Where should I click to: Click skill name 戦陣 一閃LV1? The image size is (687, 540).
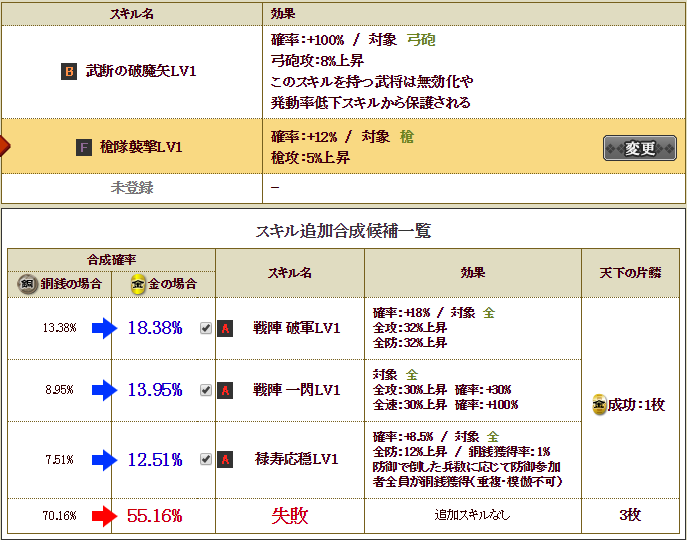point(297,390)
